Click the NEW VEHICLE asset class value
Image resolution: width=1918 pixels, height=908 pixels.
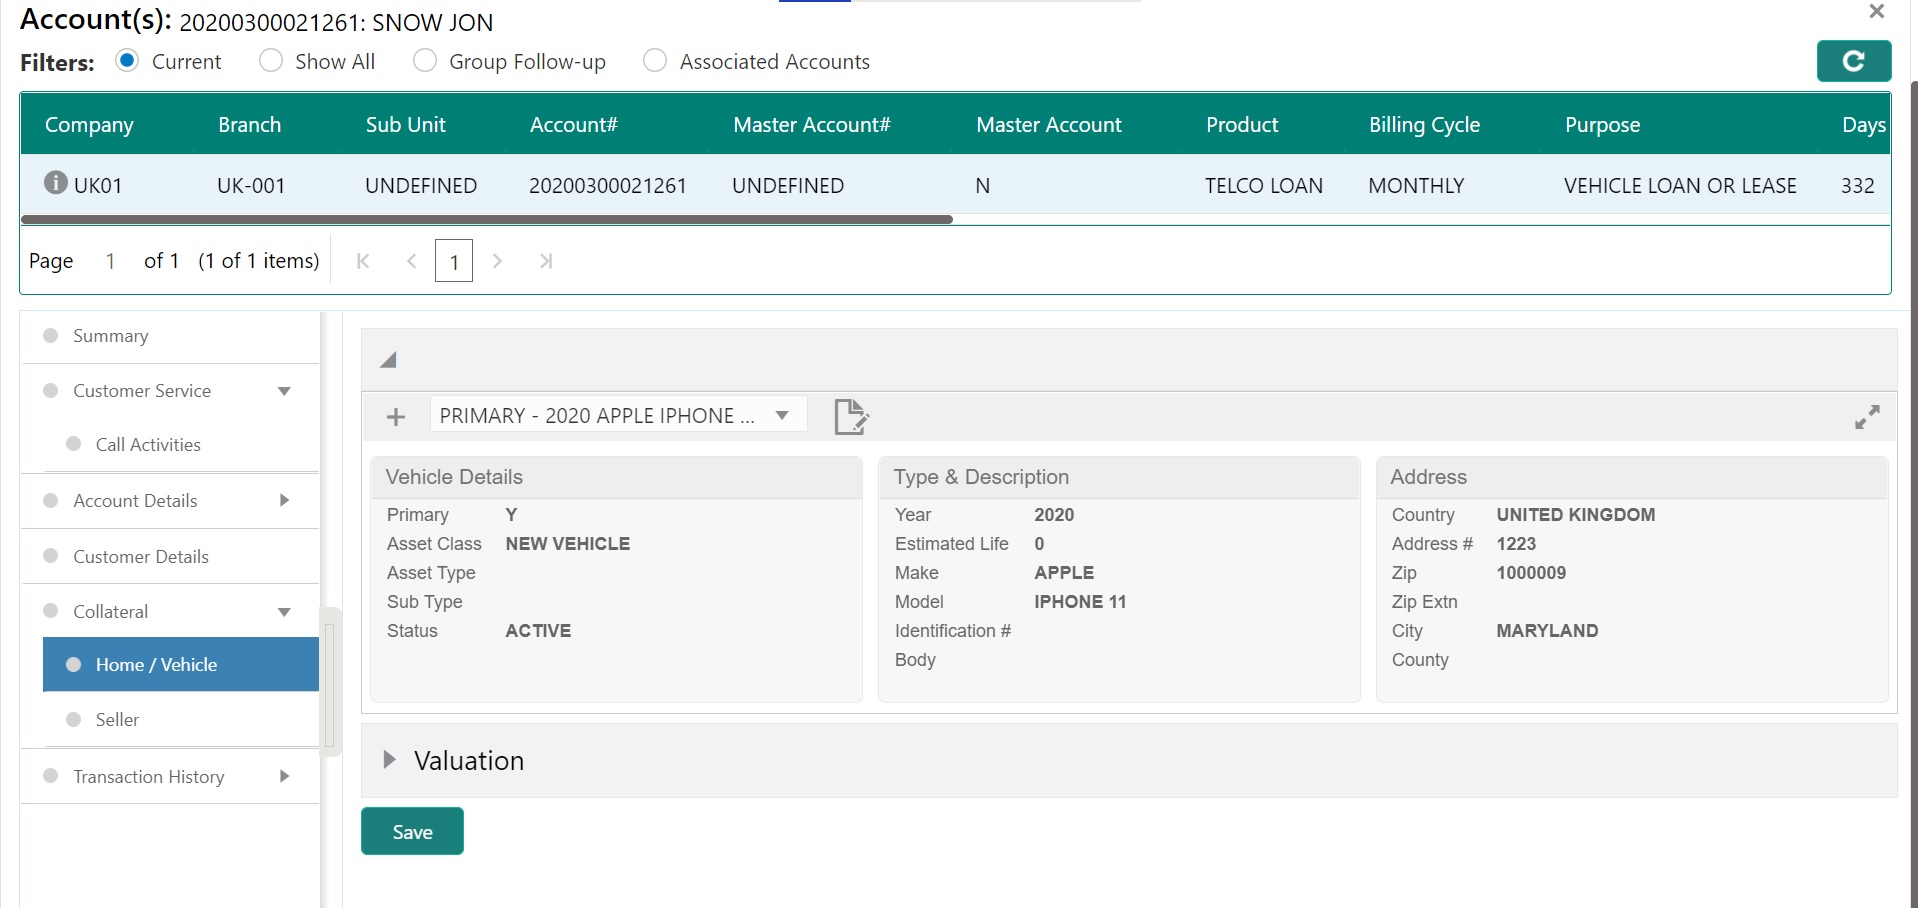pyautogui.click(x=567, y=544)
